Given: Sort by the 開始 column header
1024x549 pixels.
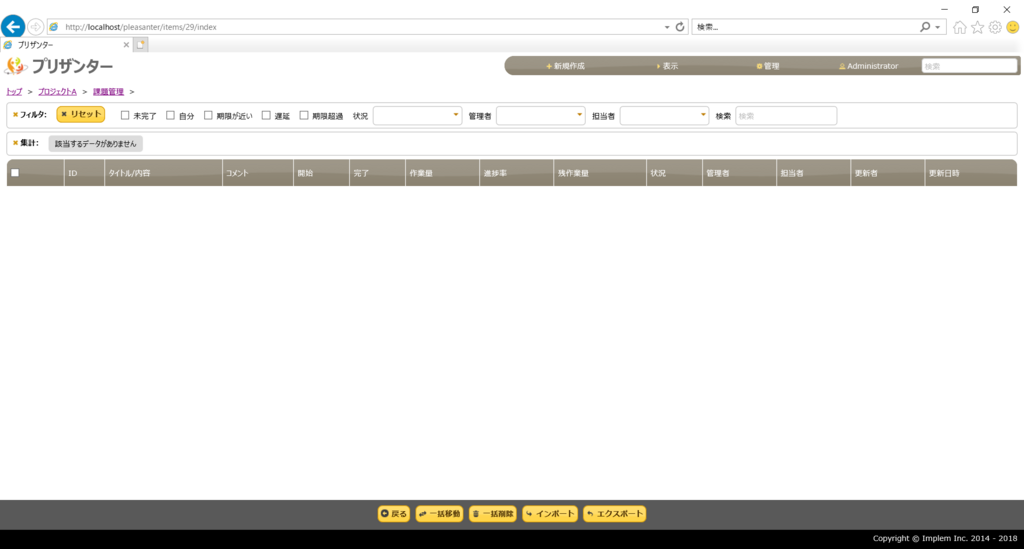Looking at the screenshot, I should point(321,173).
